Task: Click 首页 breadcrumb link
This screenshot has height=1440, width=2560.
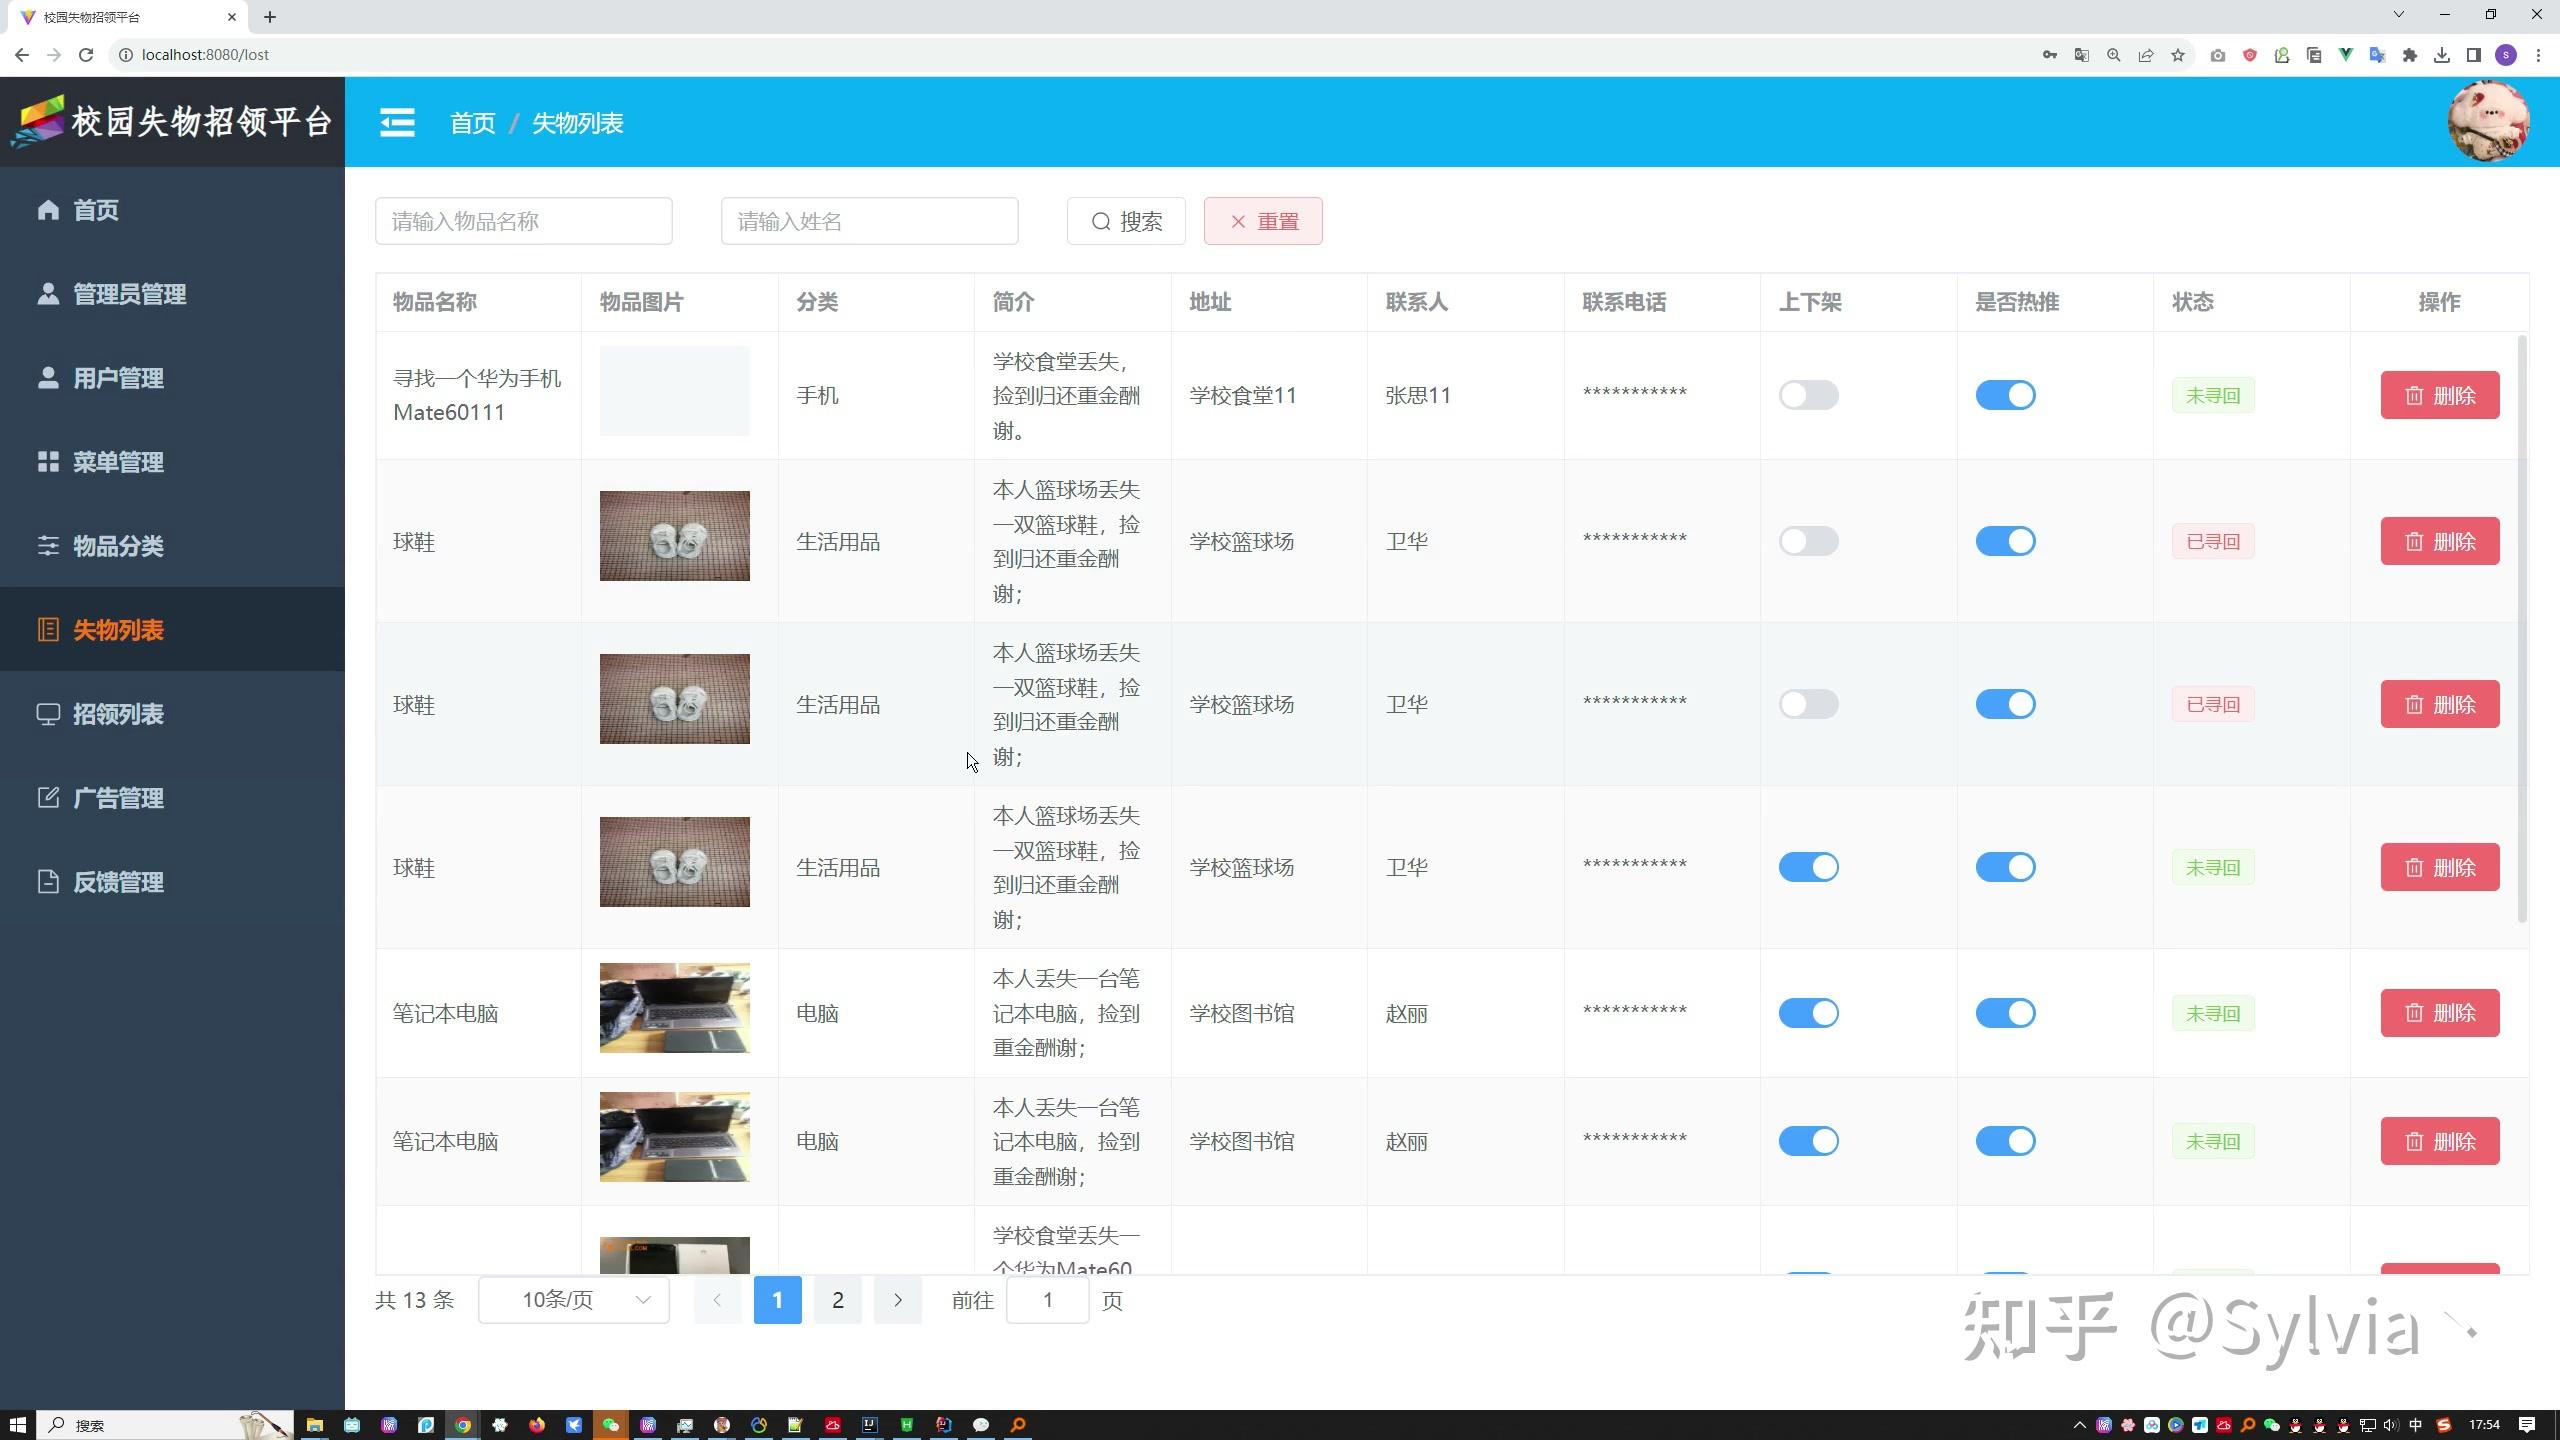Action: coord(472,123)
